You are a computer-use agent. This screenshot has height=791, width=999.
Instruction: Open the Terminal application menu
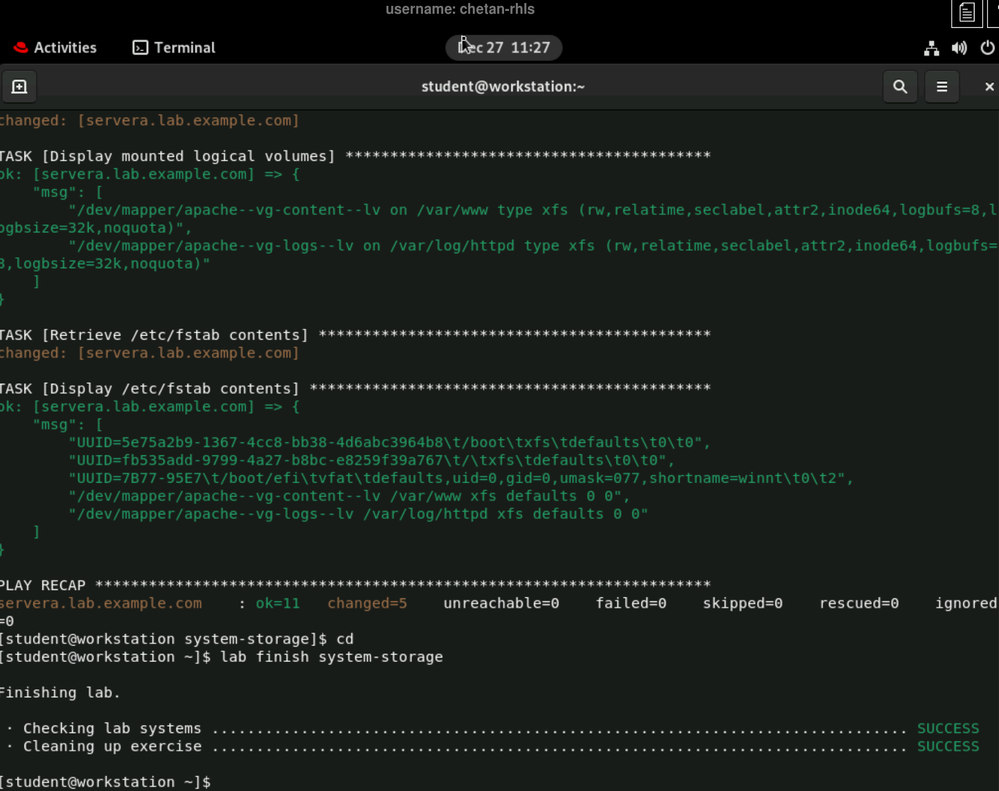(x=184, y=48)
